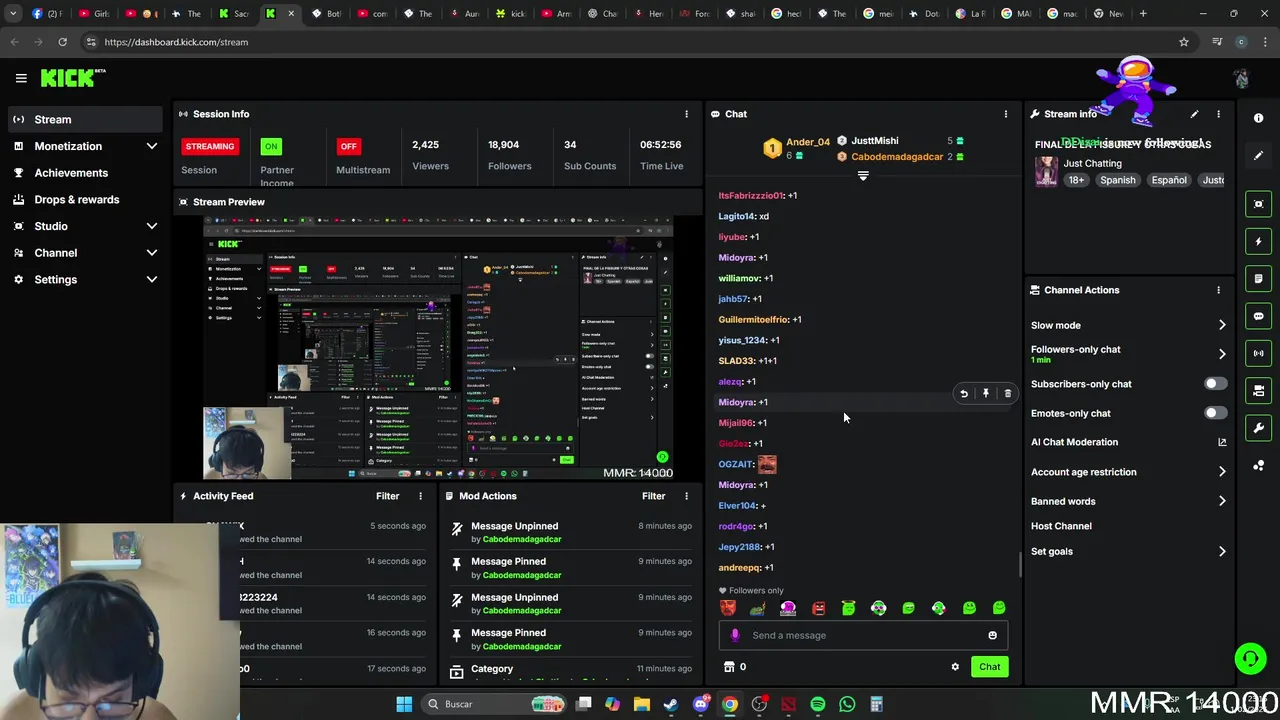Bookmark this page with the star icon
1280x720 pixels.
(x=1184, y=42)
